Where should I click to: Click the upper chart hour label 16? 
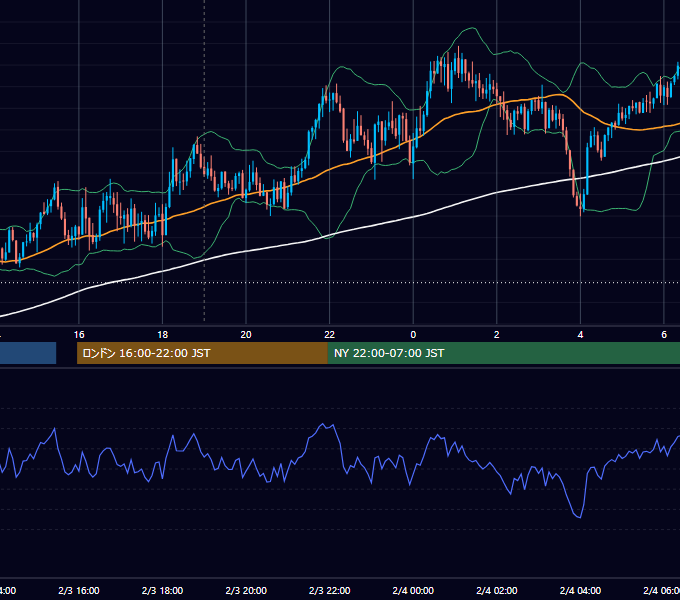pyautogui.click(x=79, y=335)
